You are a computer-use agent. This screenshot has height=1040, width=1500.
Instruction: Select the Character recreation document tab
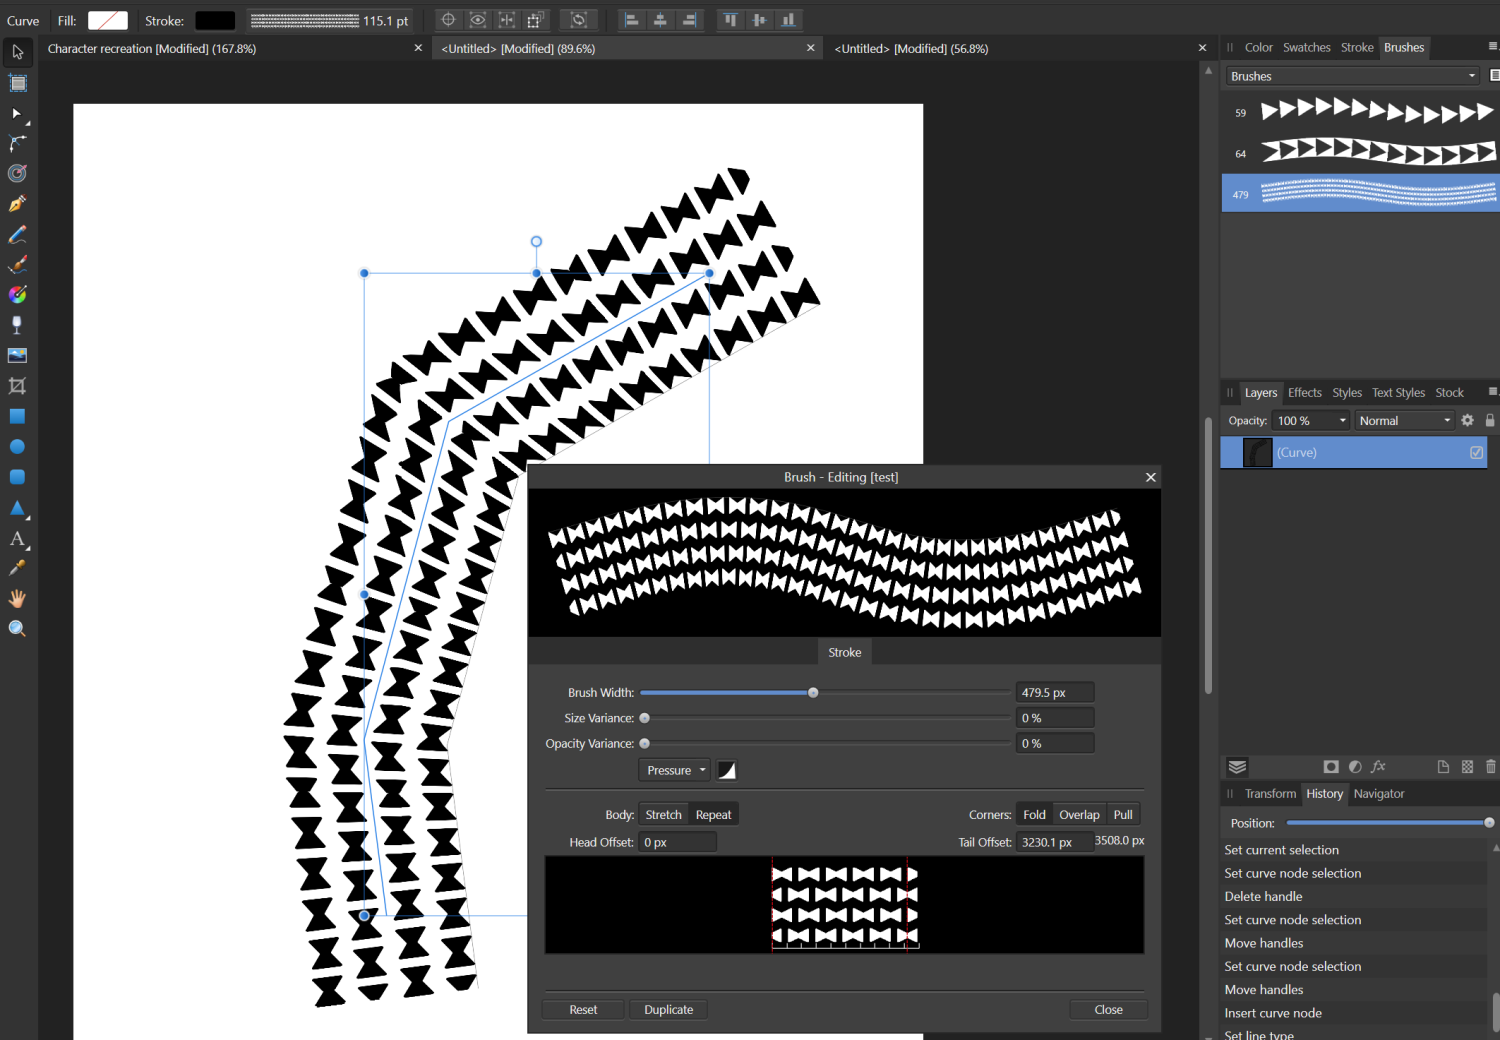click(150, 48)
